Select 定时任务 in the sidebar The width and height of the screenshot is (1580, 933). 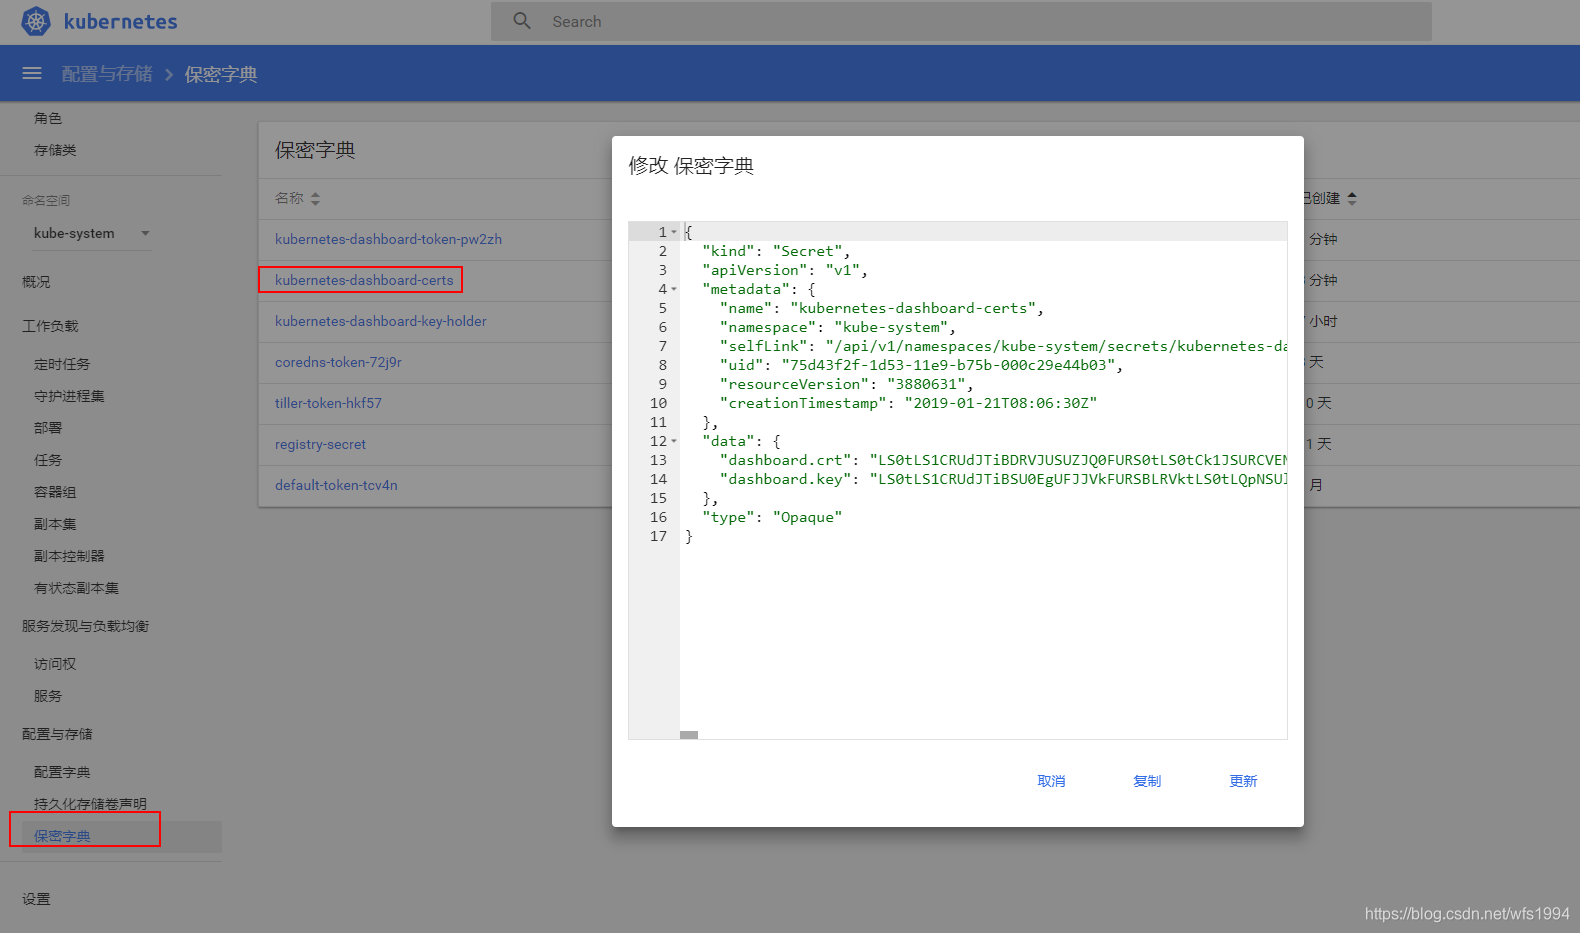62,364
